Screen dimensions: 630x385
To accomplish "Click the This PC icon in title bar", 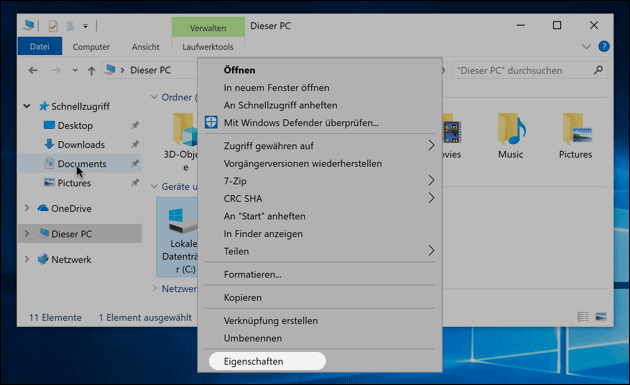I will [x=28, y=26].
